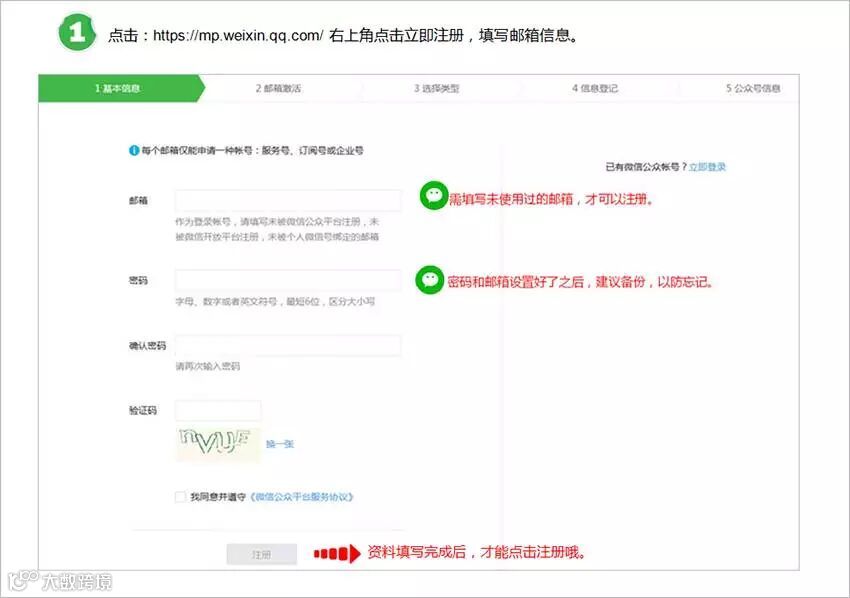The width and height of the screenshot is (850, 598).
Task: Click the 立即登录 login link
Action: [x=707, y=167]
